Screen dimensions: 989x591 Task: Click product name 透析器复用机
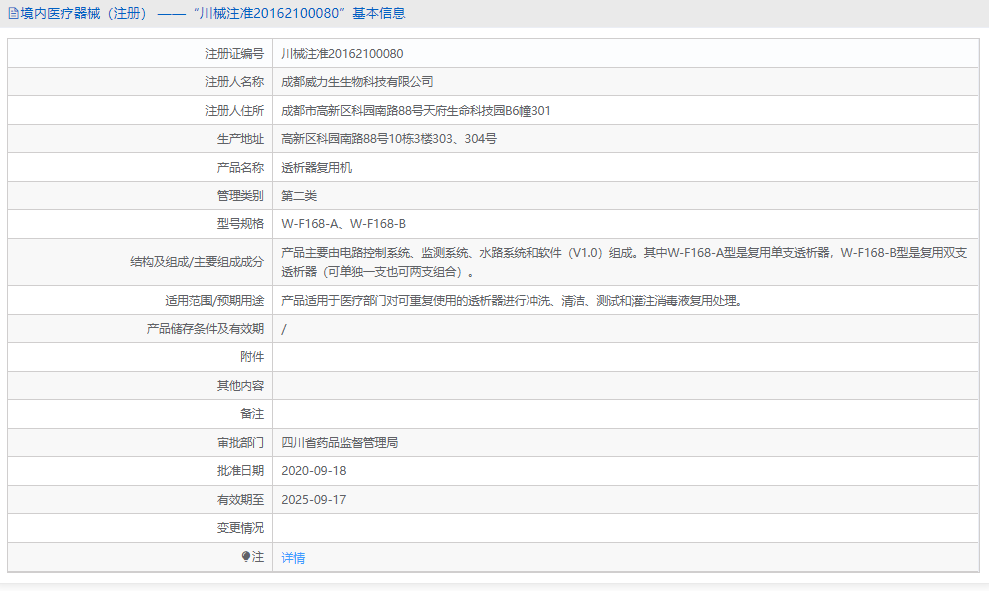[x=317, y=167]
